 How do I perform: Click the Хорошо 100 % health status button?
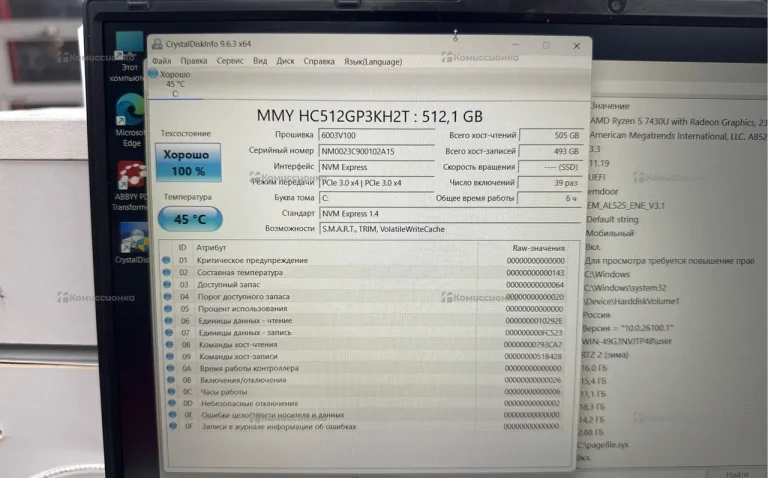(188, 163)
